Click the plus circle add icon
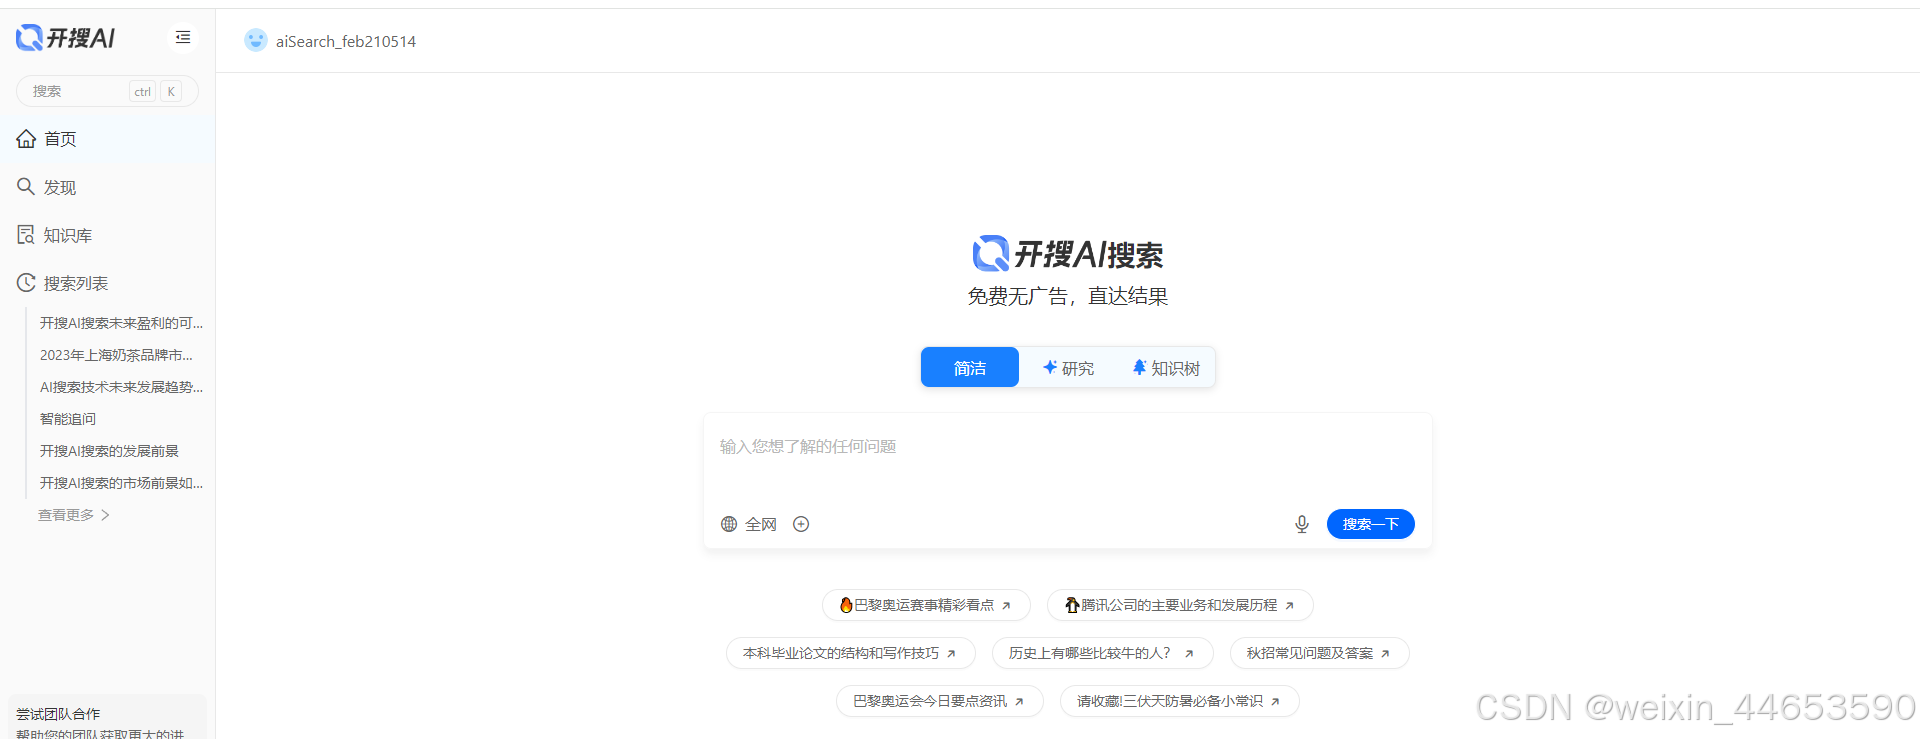This screenshot has height=739, width=1920. pos(801,524)
